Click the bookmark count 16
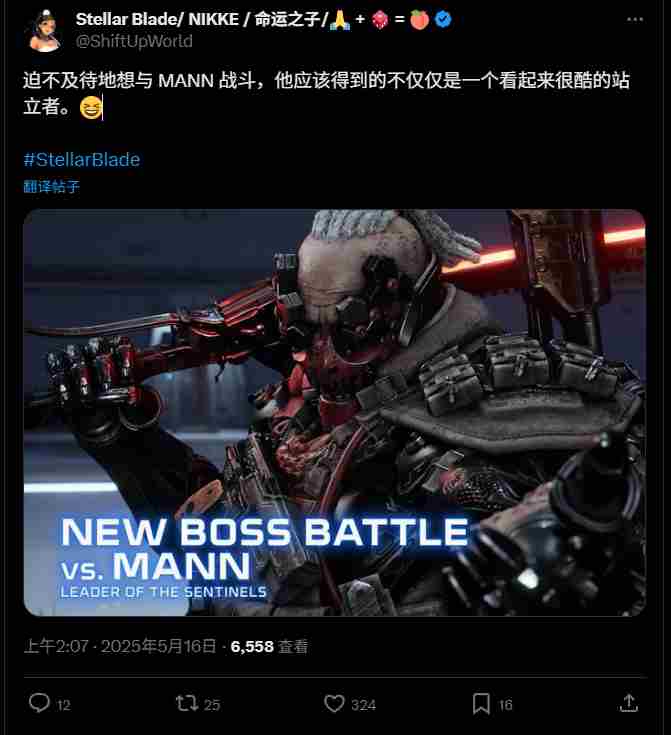Image resolution: width=671 pixels, height=735 pixels. tap(505, 705)
